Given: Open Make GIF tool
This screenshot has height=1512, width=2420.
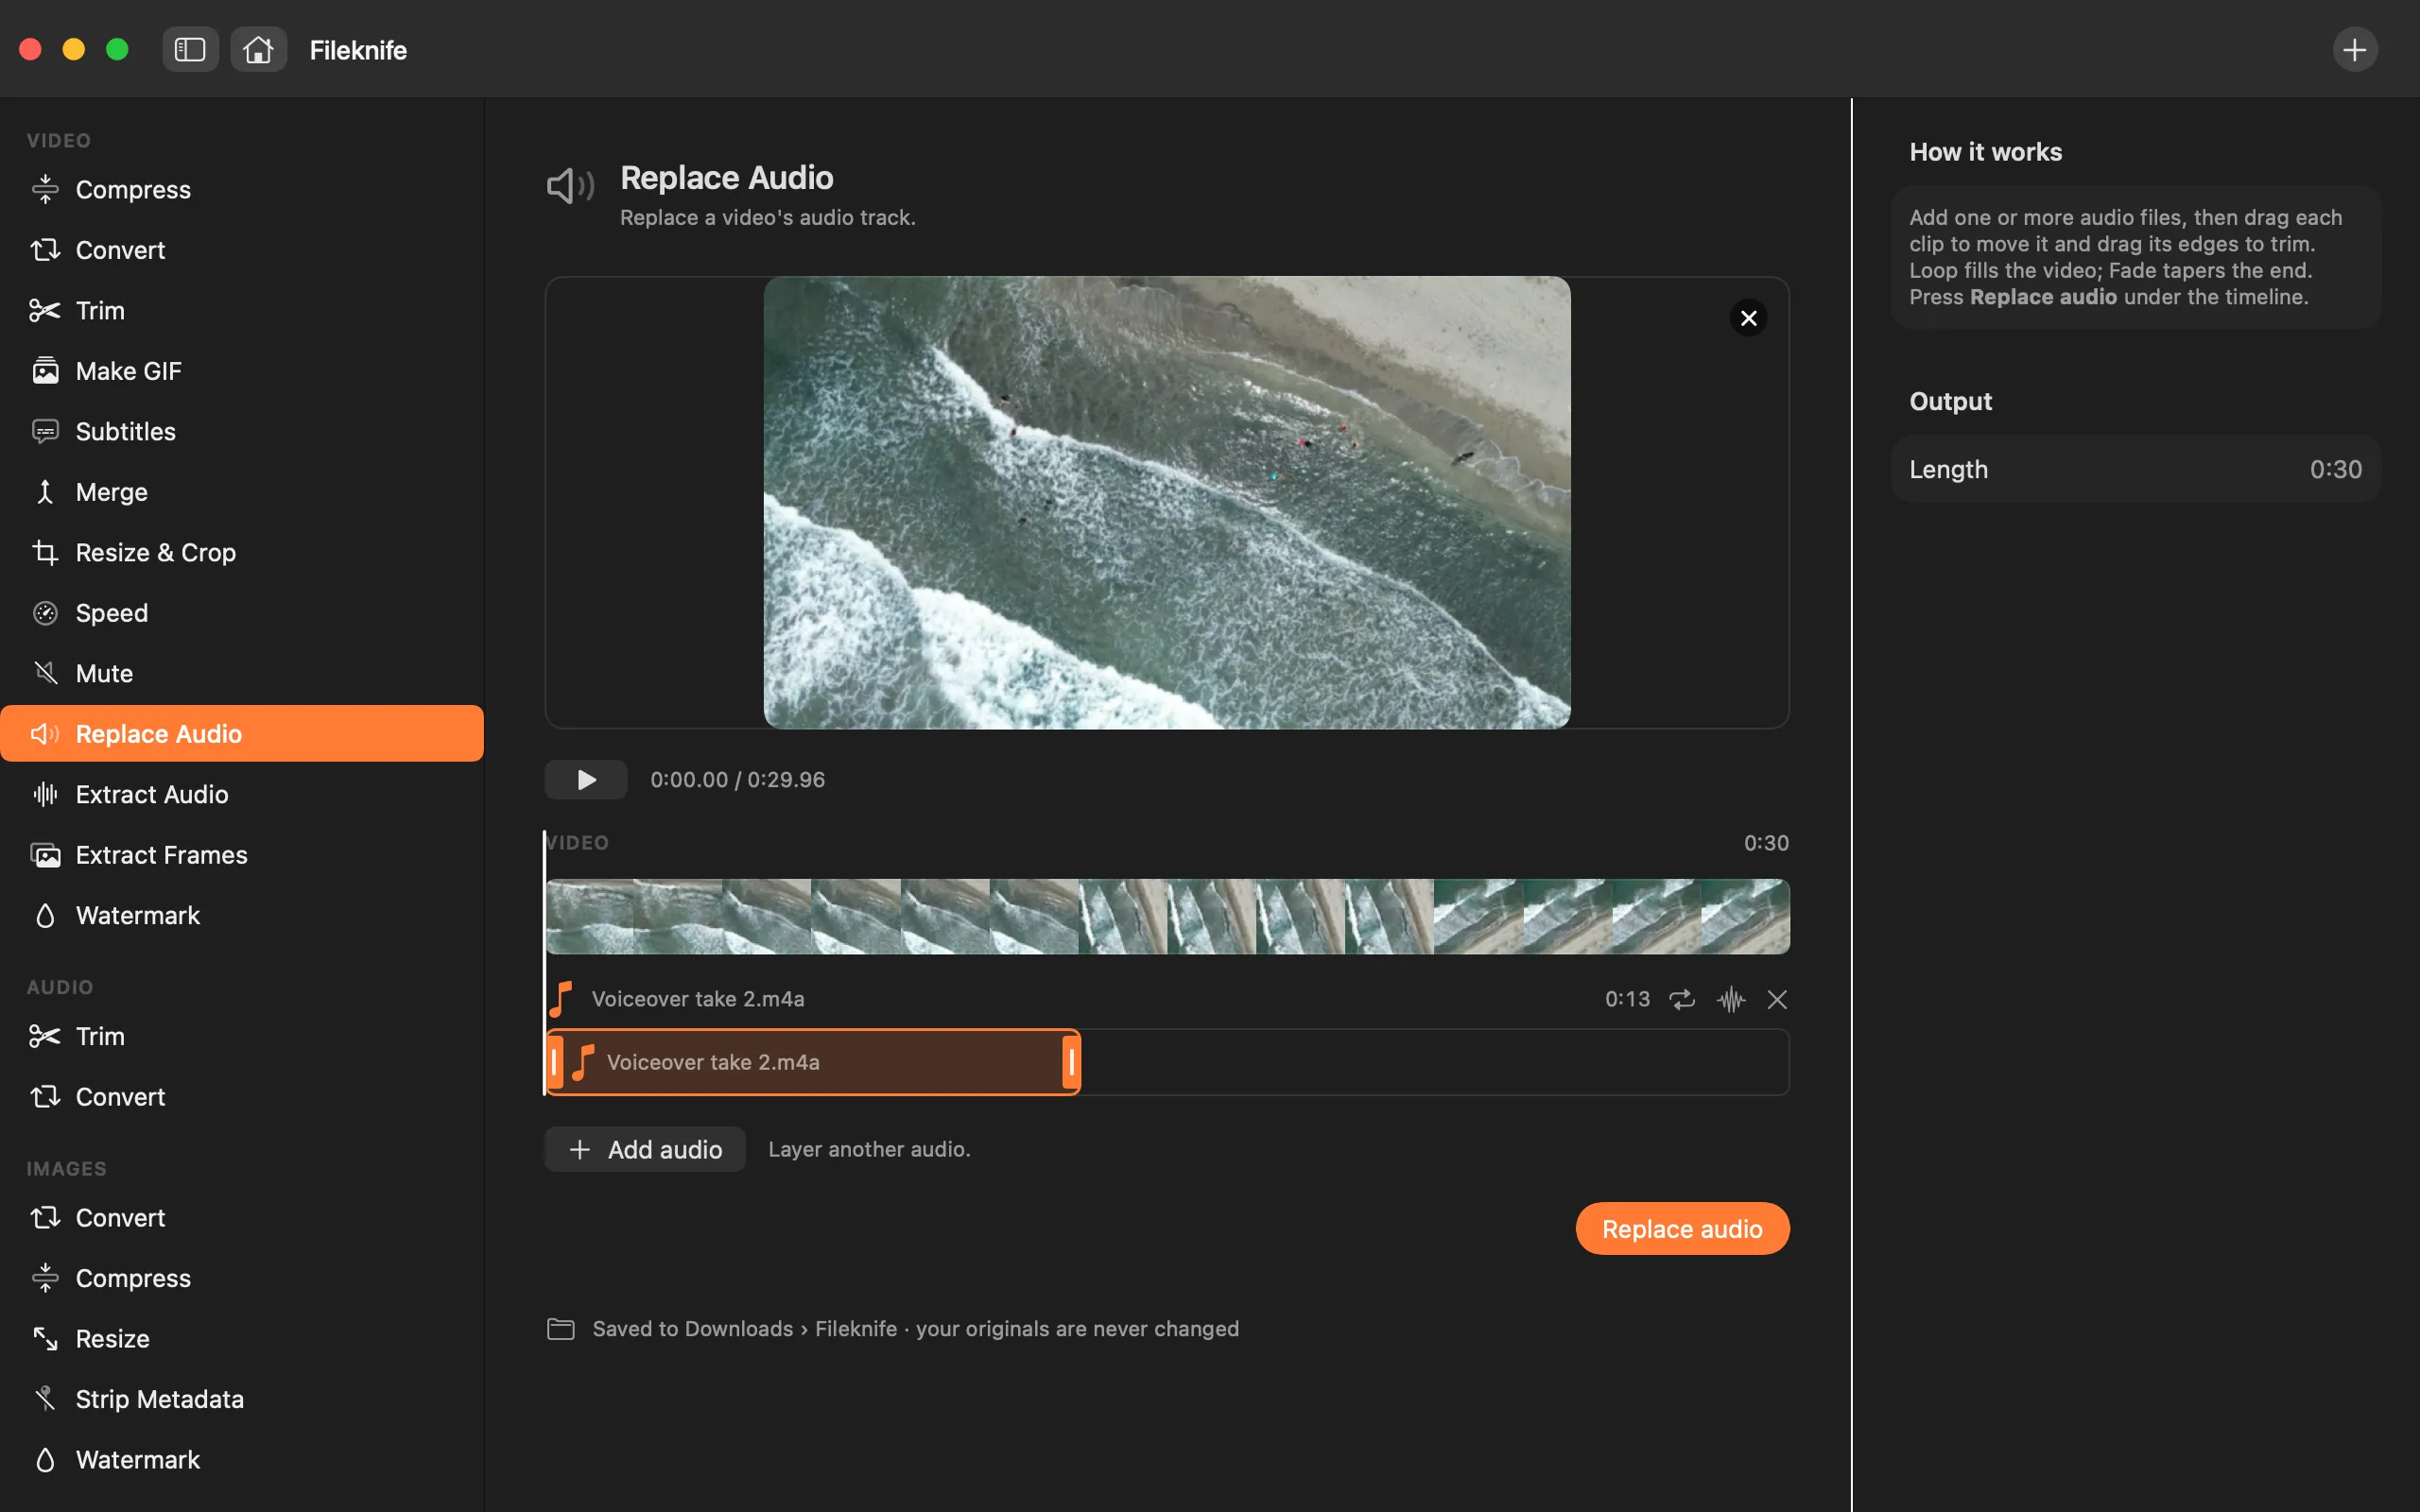Looking at the screenshot, I should tap(242, 371).
